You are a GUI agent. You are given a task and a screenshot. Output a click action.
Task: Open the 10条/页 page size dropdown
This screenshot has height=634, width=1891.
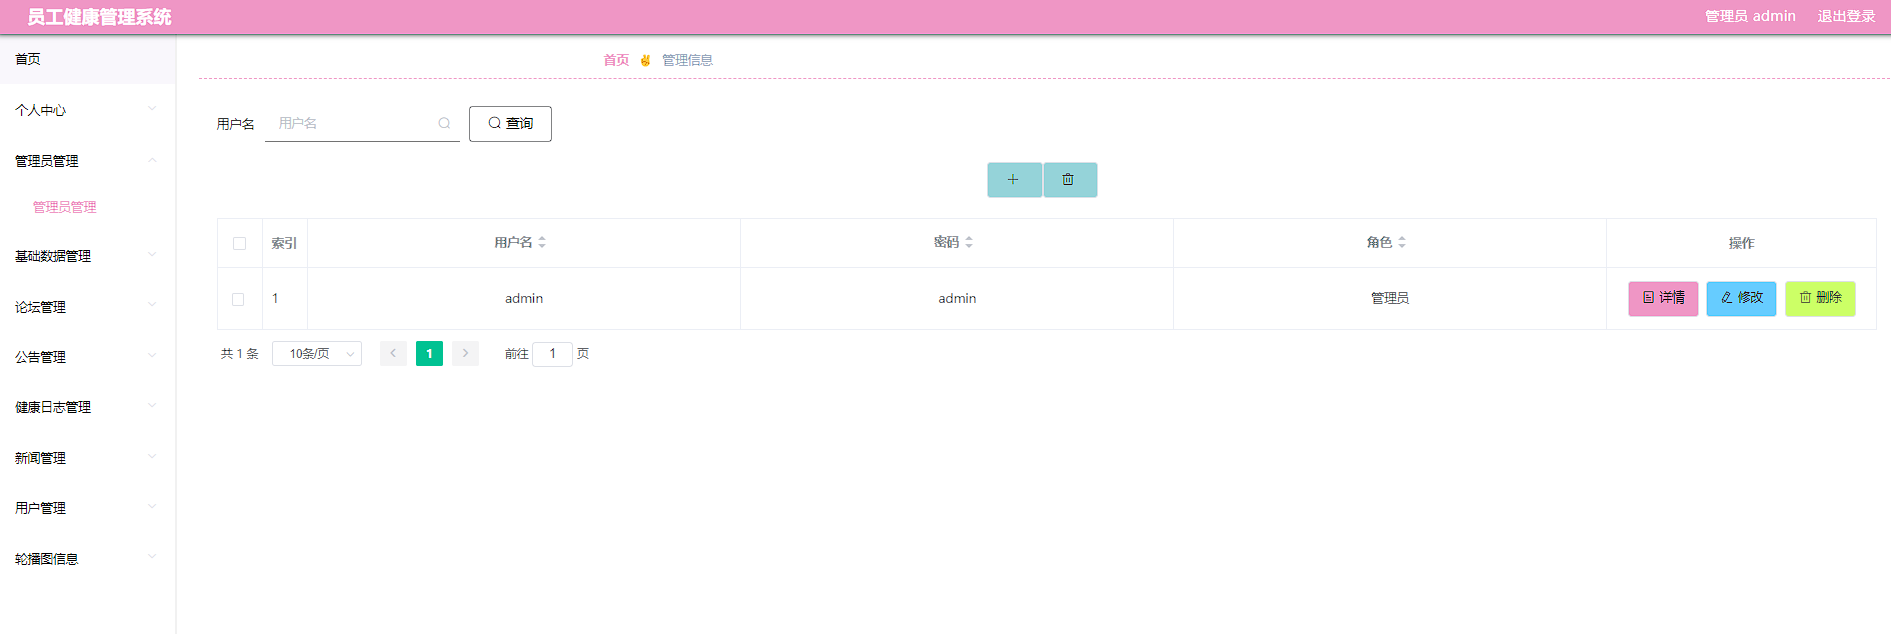click(x=317, y=354)
